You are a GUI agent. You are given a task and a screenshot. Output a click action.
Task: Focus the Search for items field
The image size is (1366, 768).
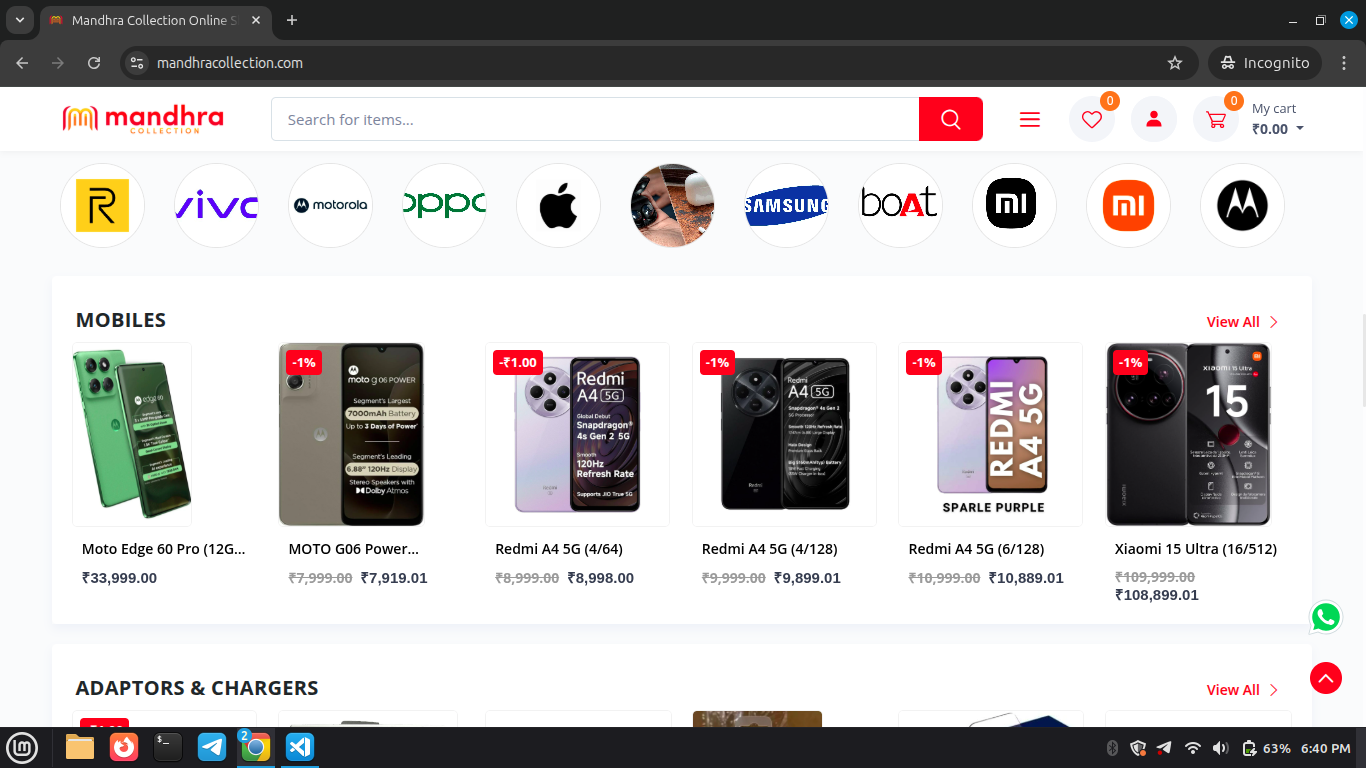tap(595, 119)
